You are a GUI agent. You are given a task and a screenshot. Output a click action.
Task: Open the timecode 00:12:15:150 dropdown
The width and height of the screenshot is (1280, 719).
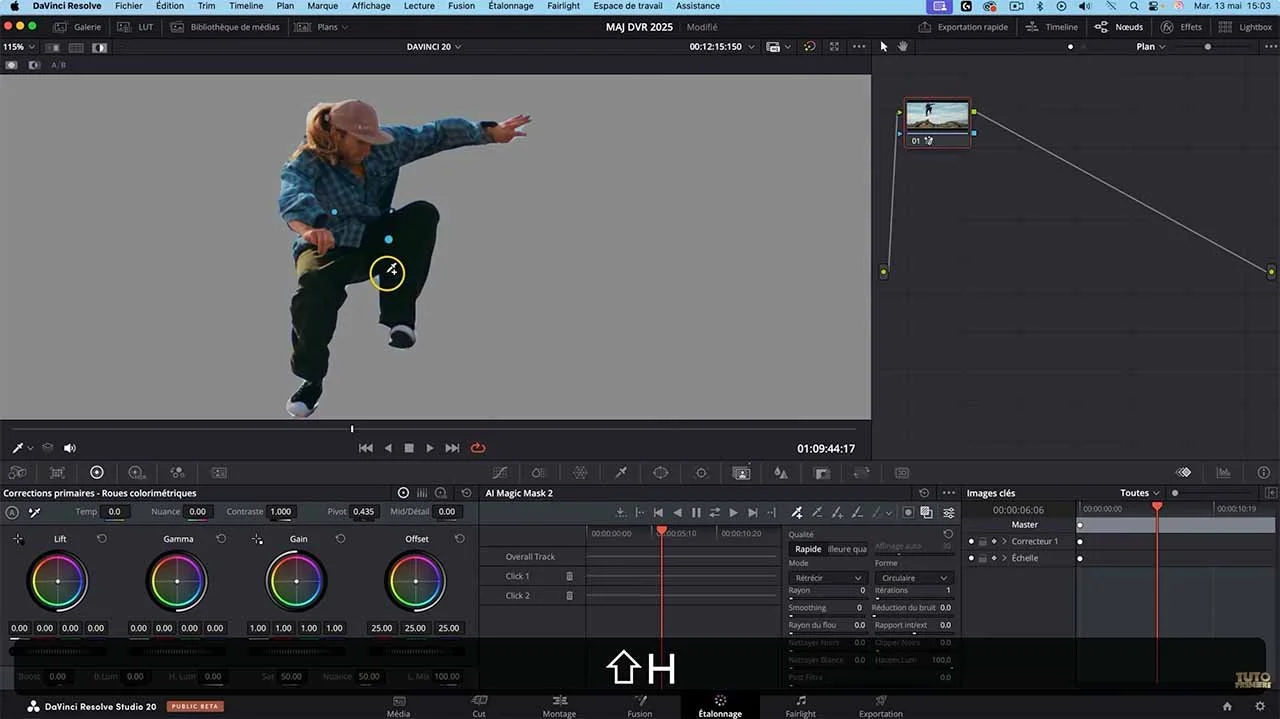pos(720,46)
